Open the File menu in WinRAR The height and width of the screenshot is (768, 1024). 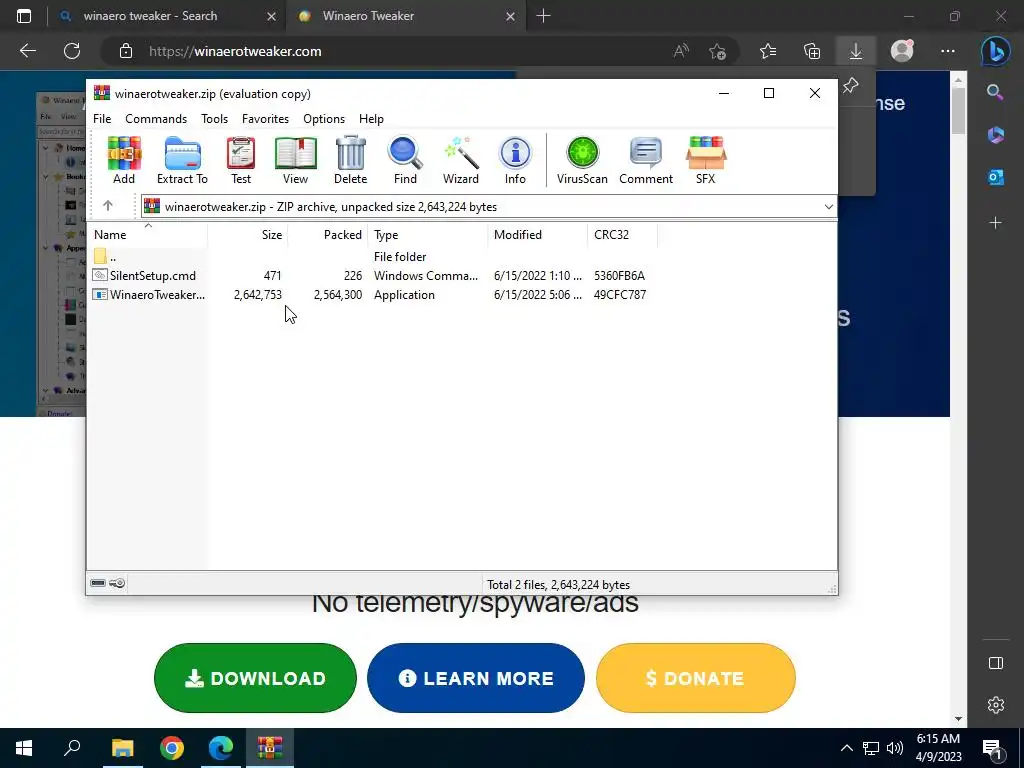point(102,119)
